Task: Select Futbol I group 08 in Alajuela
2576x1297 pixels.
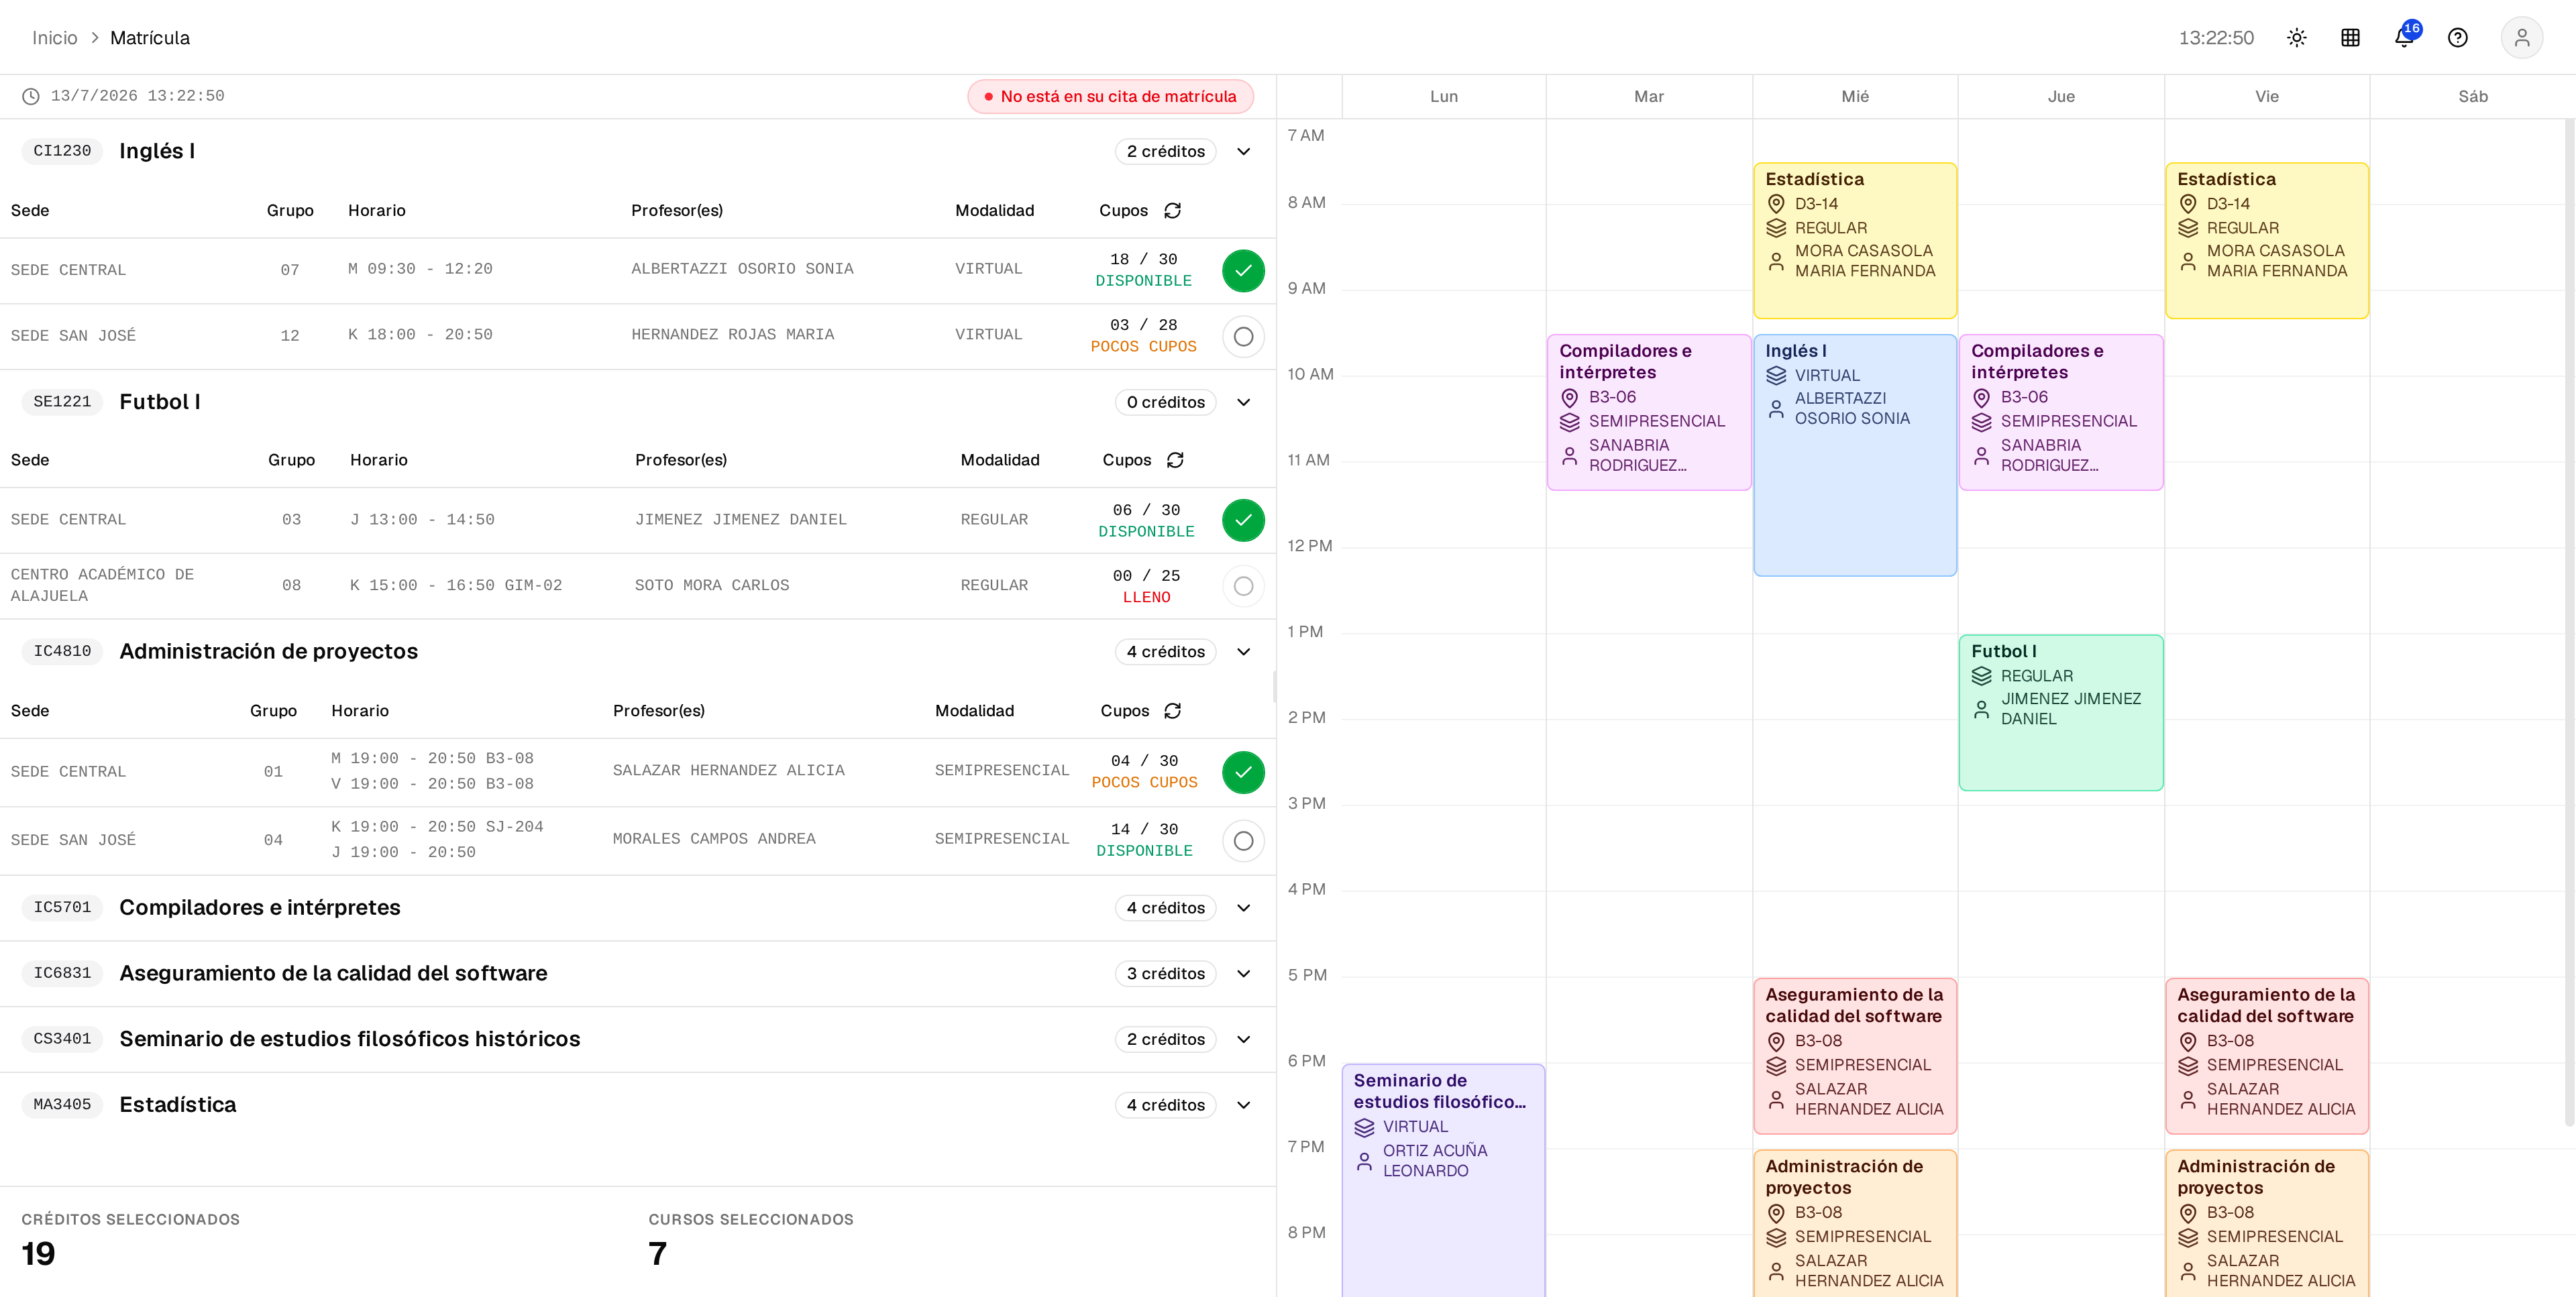Action: [x=1243, y=587]
